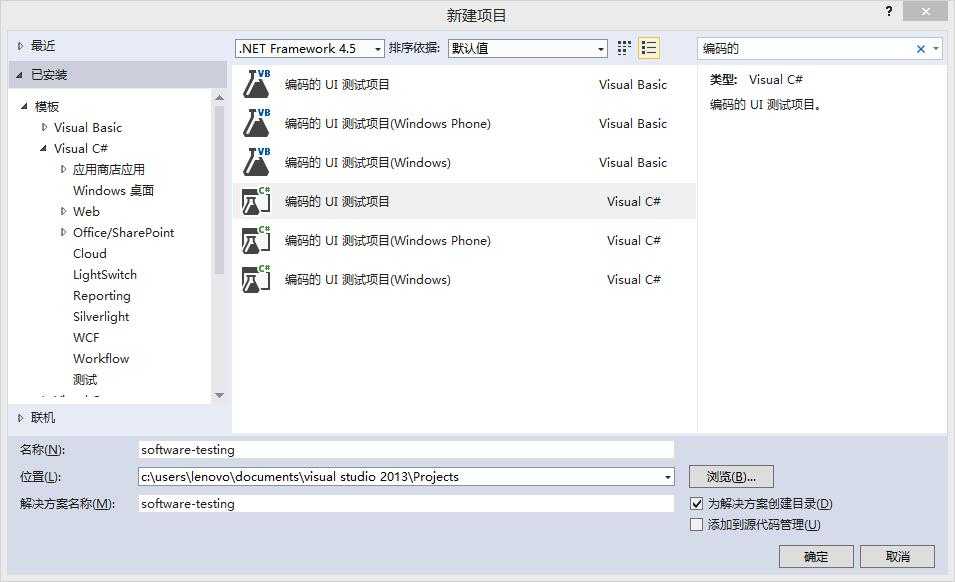Select C# 编码的 UI 测试项目(Windows Phone) icon
Screen dimensions: 955x582
point(256,240)
